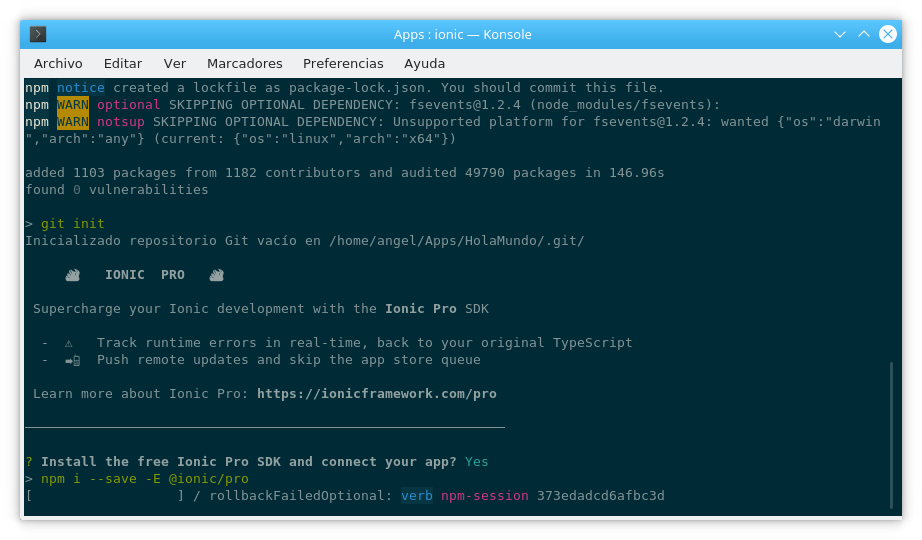Click the 'Yes' answer after install prompt
The image size is (922, 540).
pyautogui.click(x=476, y=462)
